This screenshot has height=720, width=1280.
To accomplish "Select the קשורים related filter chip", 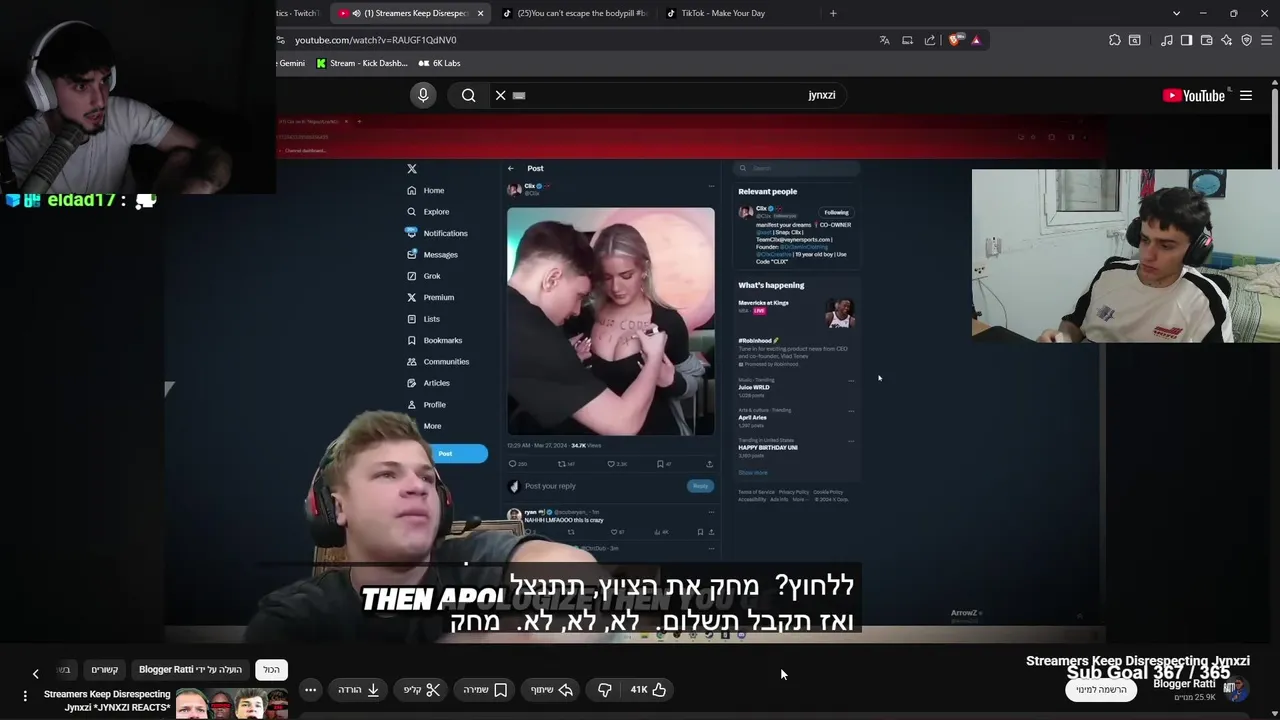I will [105, 669].
